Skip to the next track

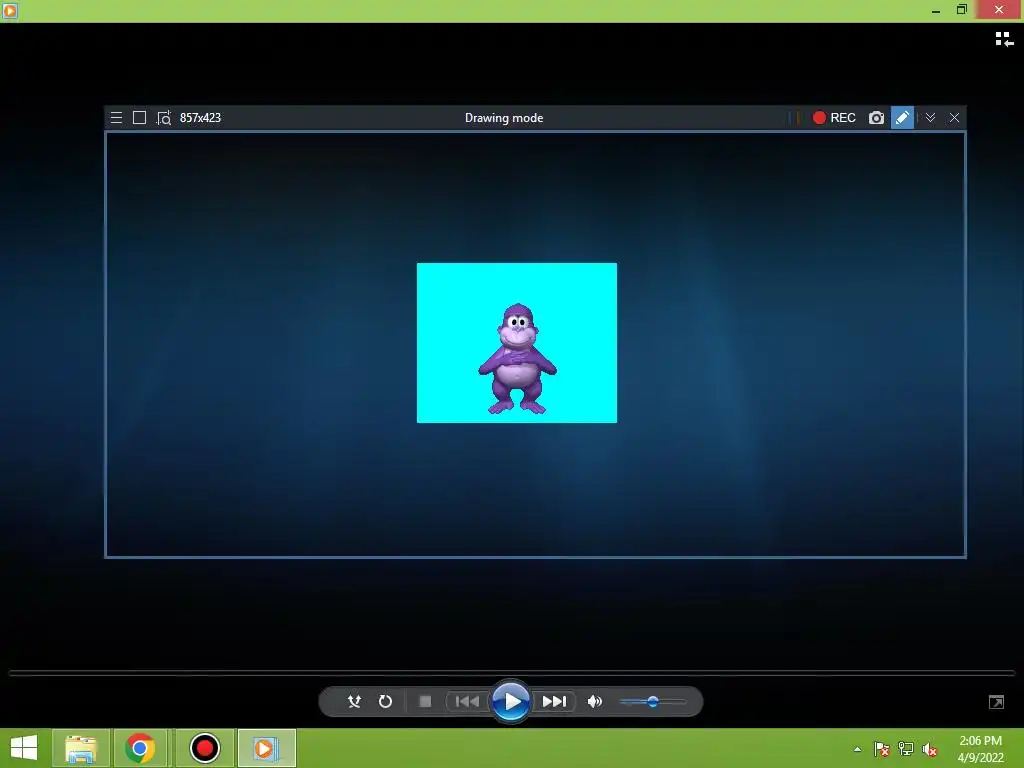[x=554, y=701]
